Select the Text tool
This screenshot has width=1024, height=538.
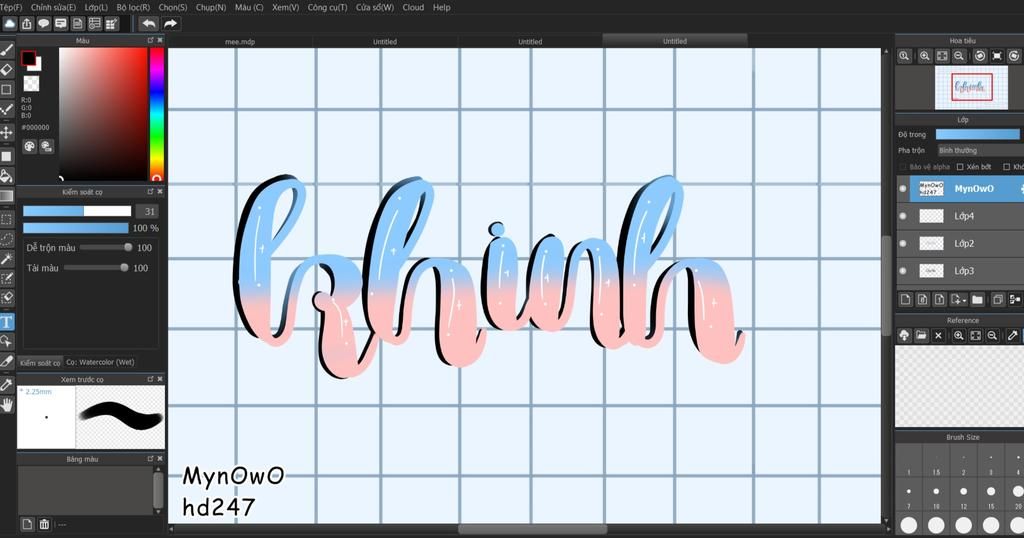point(7,322)
